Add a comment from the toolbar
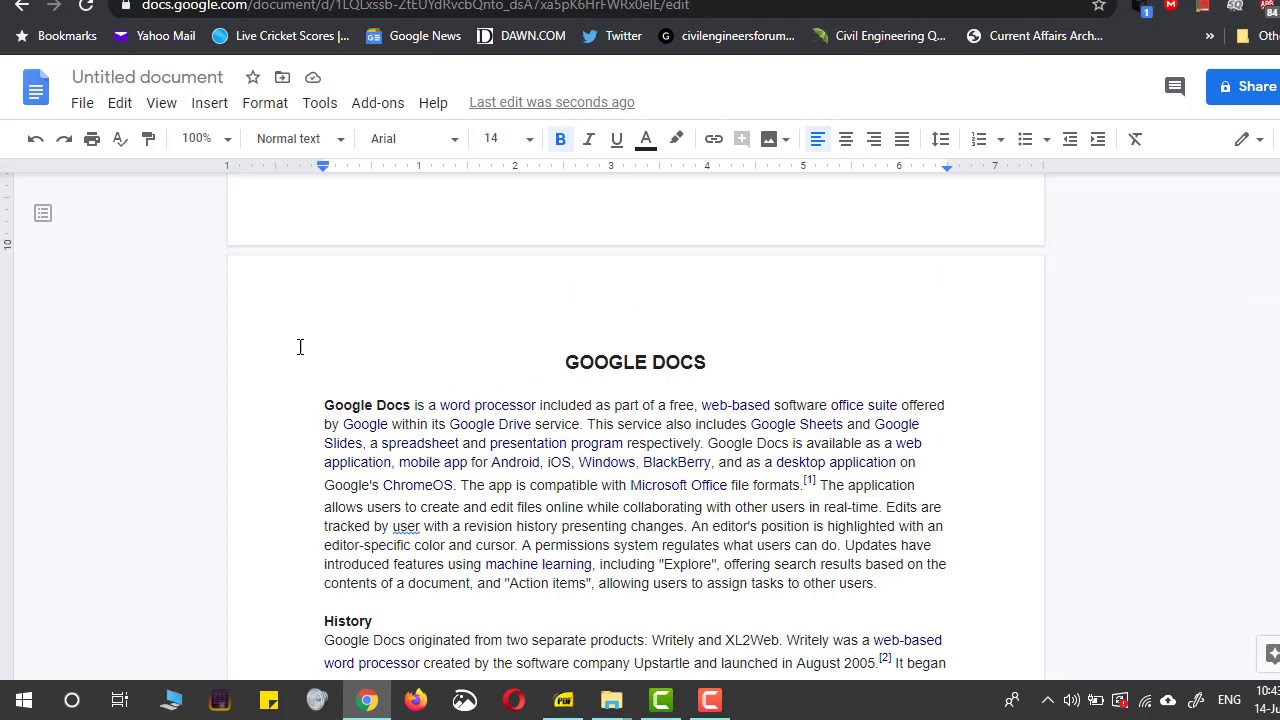 pos(742,139)
